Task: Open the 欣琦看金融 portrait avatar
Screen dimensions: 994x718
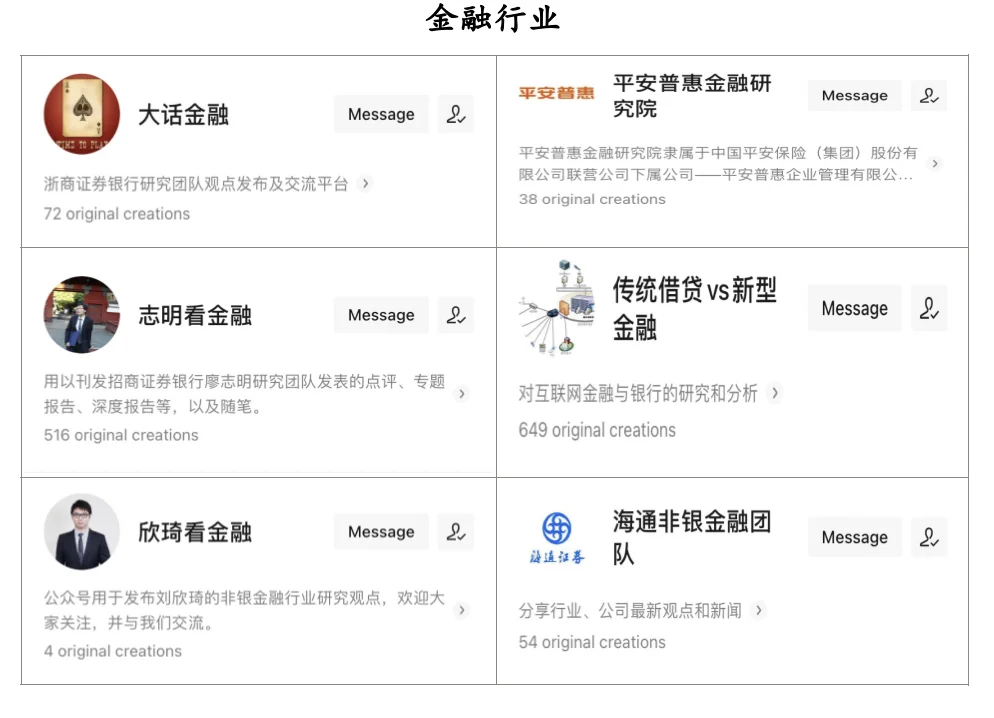Action: point(82,532)
